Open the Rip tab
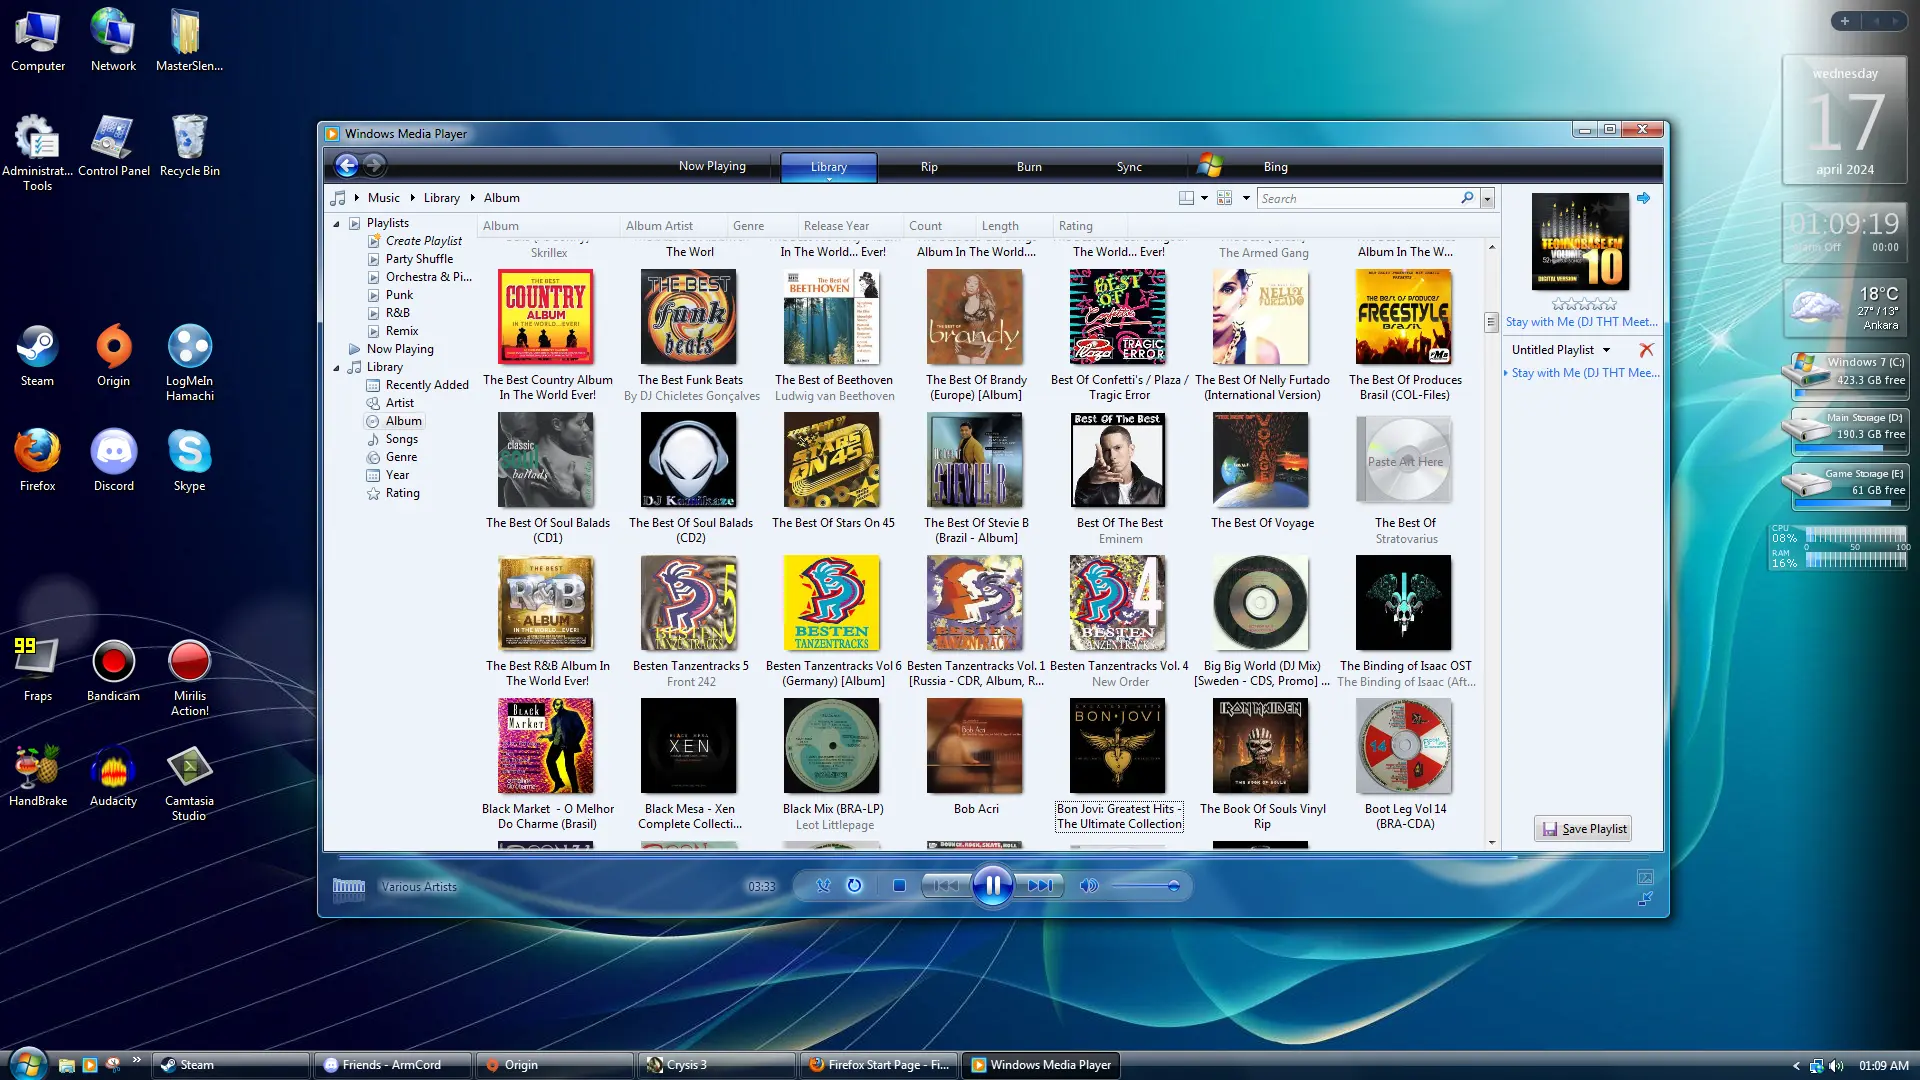The height and width of the screenshot is (1080, 1920). (929, 167)
